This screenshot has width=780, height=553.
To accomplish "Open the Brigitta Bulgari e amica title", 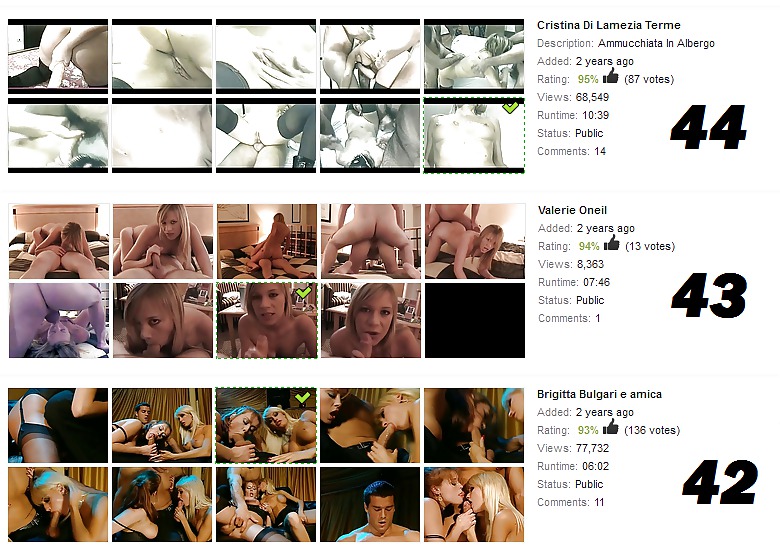I will [599, 394].
